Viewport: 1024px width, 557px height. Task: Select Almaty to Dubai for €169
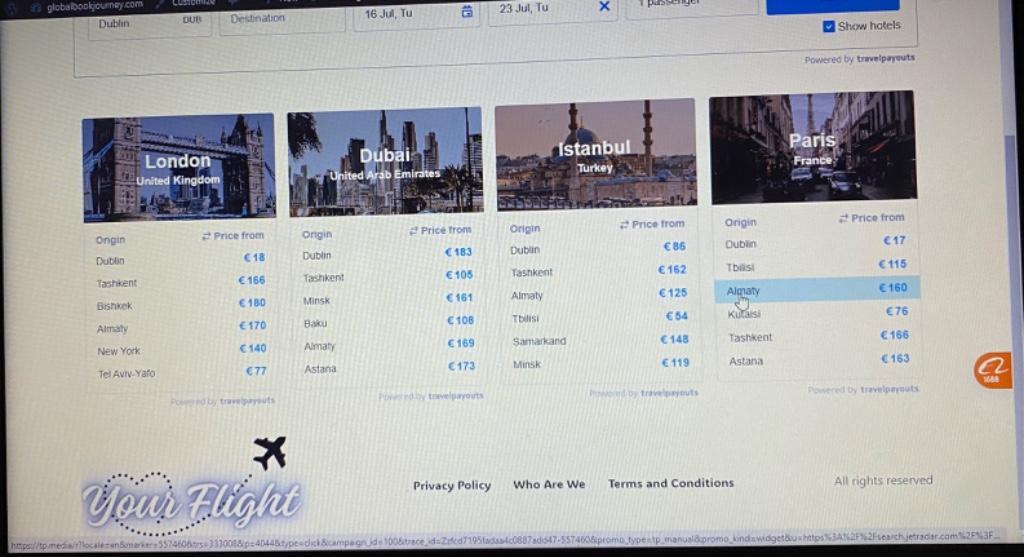pyautogui.click(x=389, y=345)
